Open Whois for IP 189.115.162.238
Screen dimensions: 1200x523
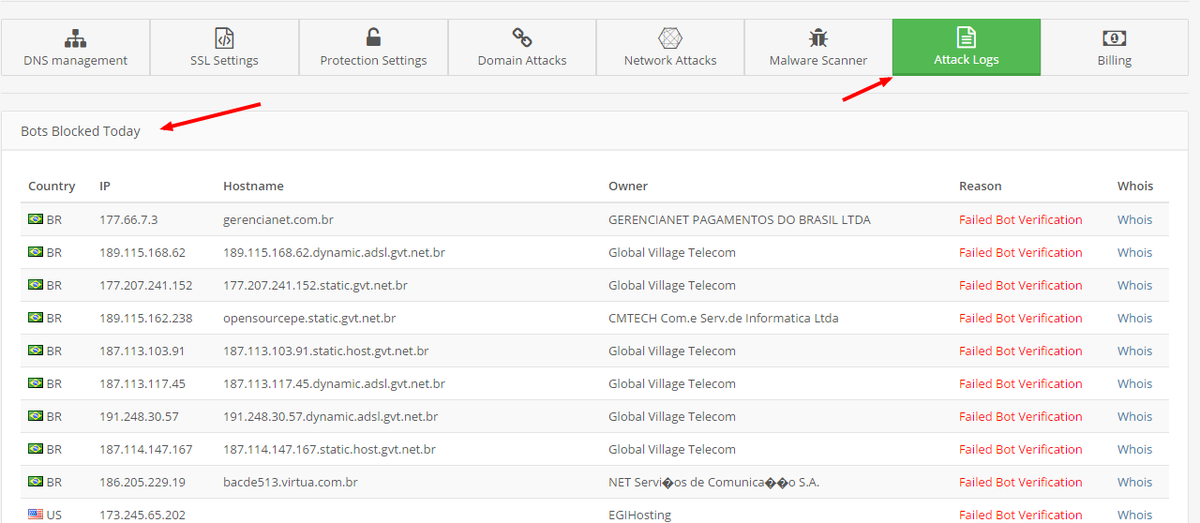(1135, 318)
